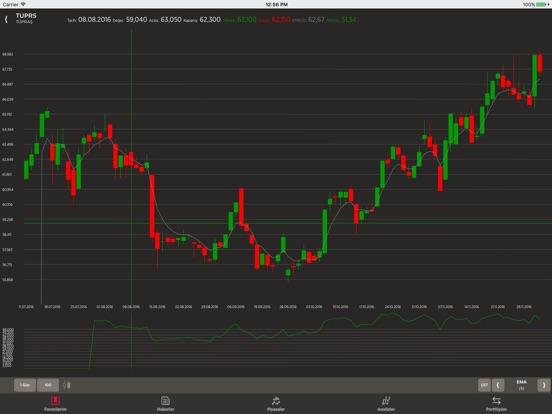The image size is (552, 414).
Task: Tap the Wi-Fi carrier status icon
Action: 23,4
